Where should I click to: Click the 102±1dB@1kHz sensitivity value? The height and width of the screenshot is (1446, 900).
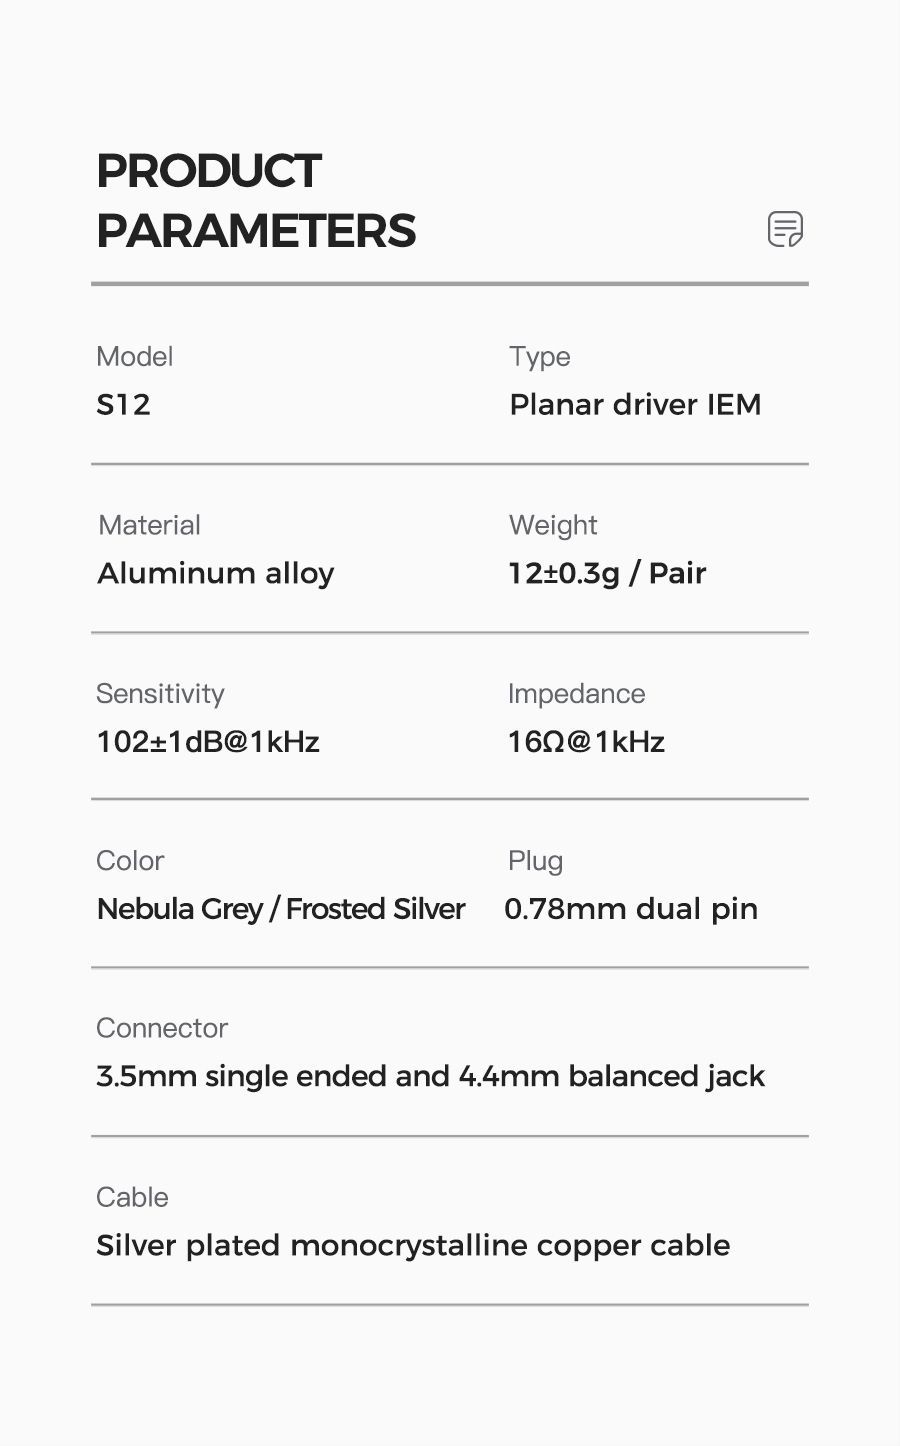[208, 742]
